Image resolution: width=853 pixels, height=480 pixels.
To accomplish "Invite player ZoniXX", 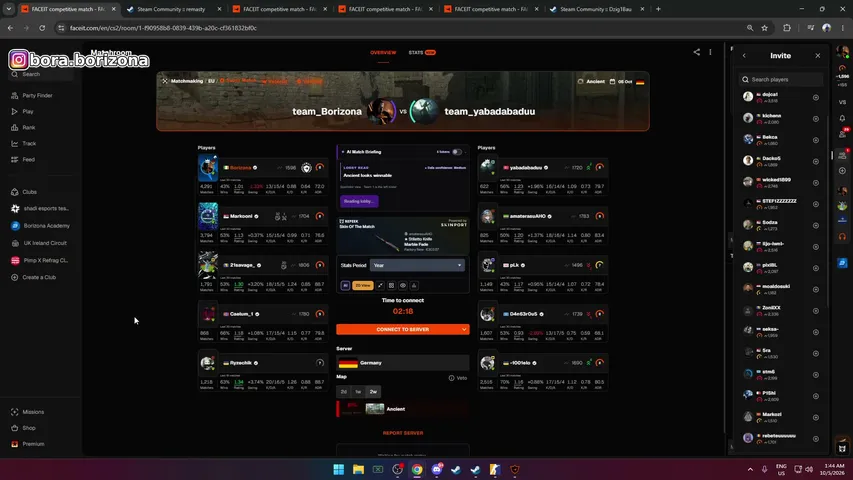I will 815,311.
